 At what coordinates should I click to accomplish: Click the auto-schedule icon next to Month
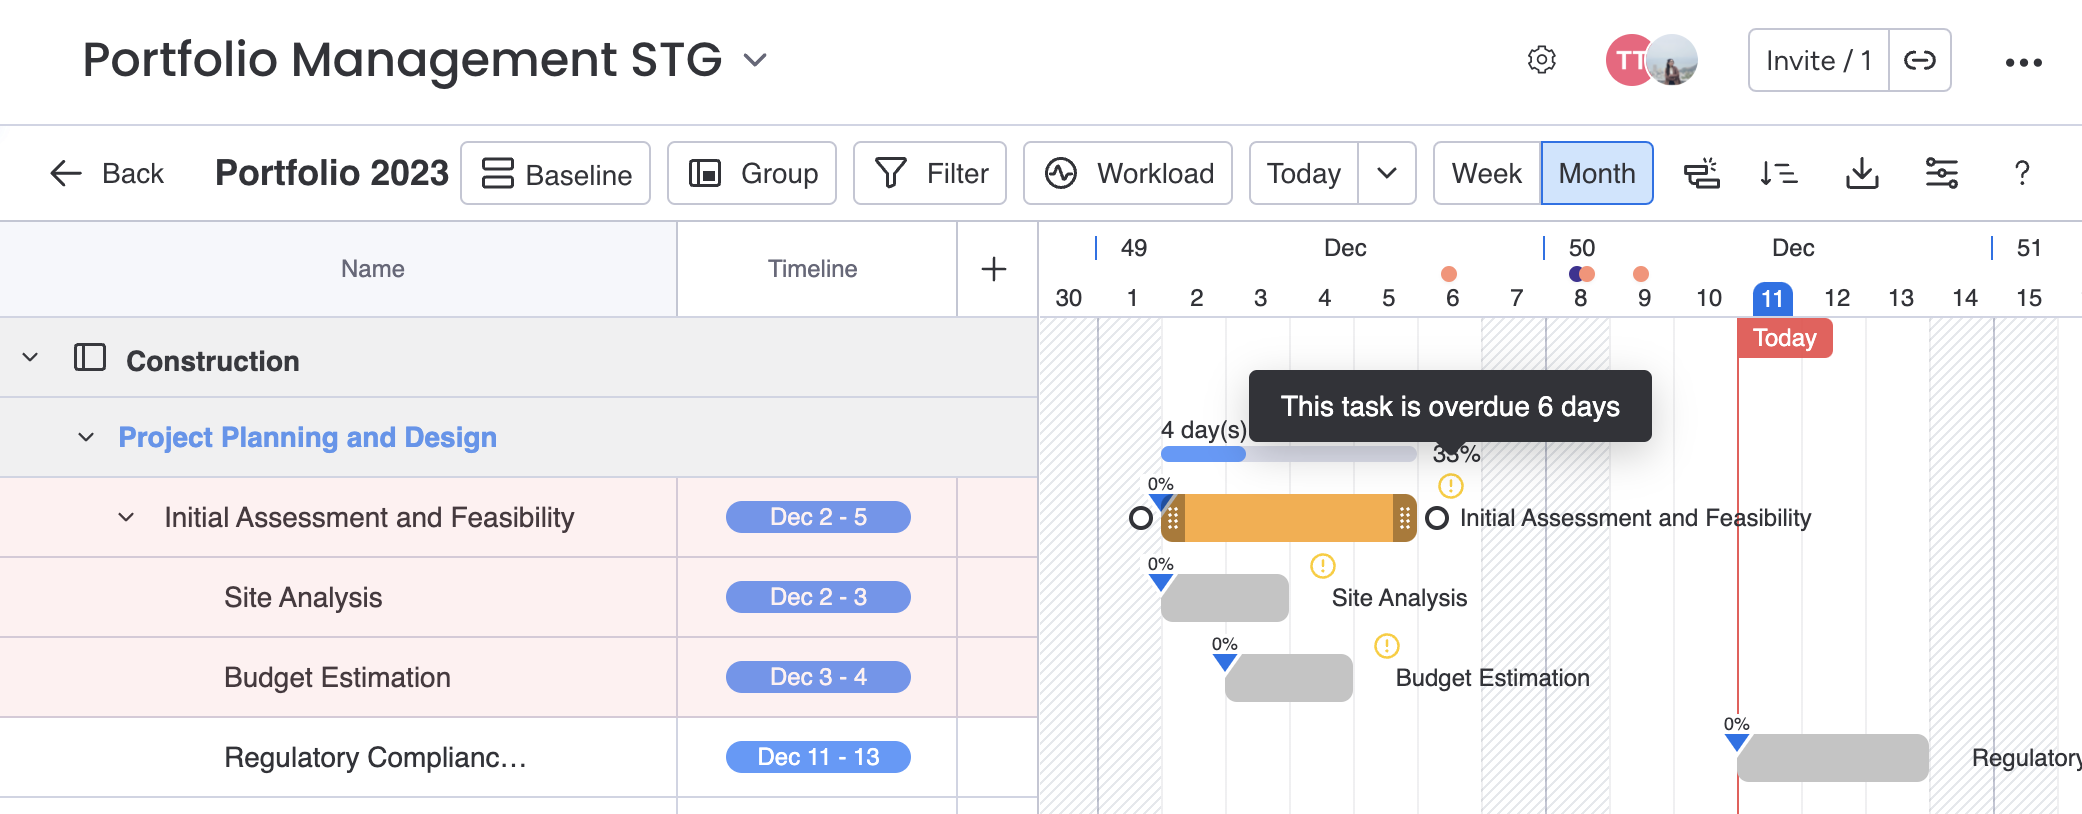(1701, 173)
